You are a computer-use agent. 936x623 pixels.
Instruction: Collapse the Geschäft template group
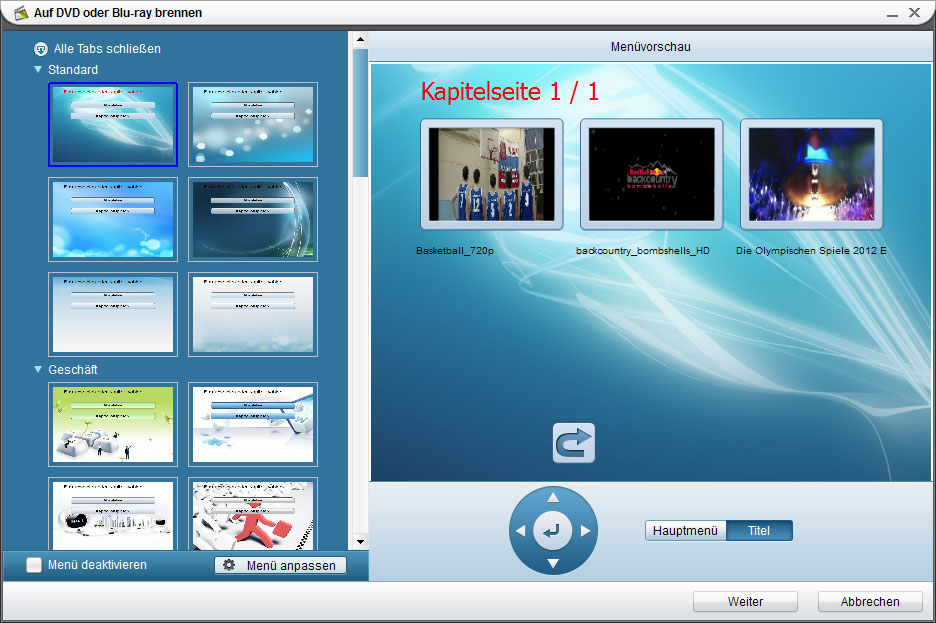point(38,370)
